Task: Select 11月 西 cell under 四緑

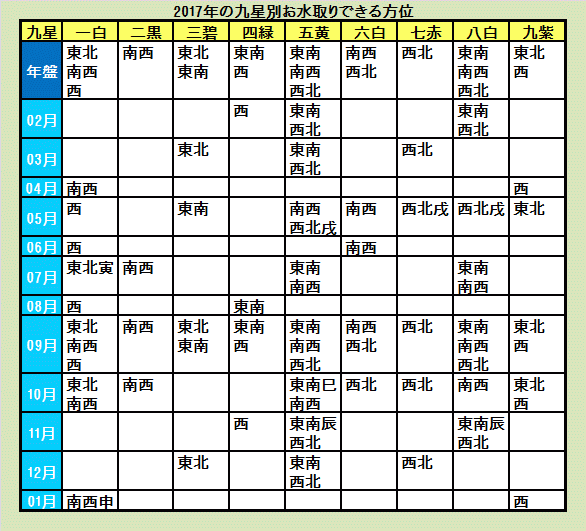Action: (x=257, y=432)
